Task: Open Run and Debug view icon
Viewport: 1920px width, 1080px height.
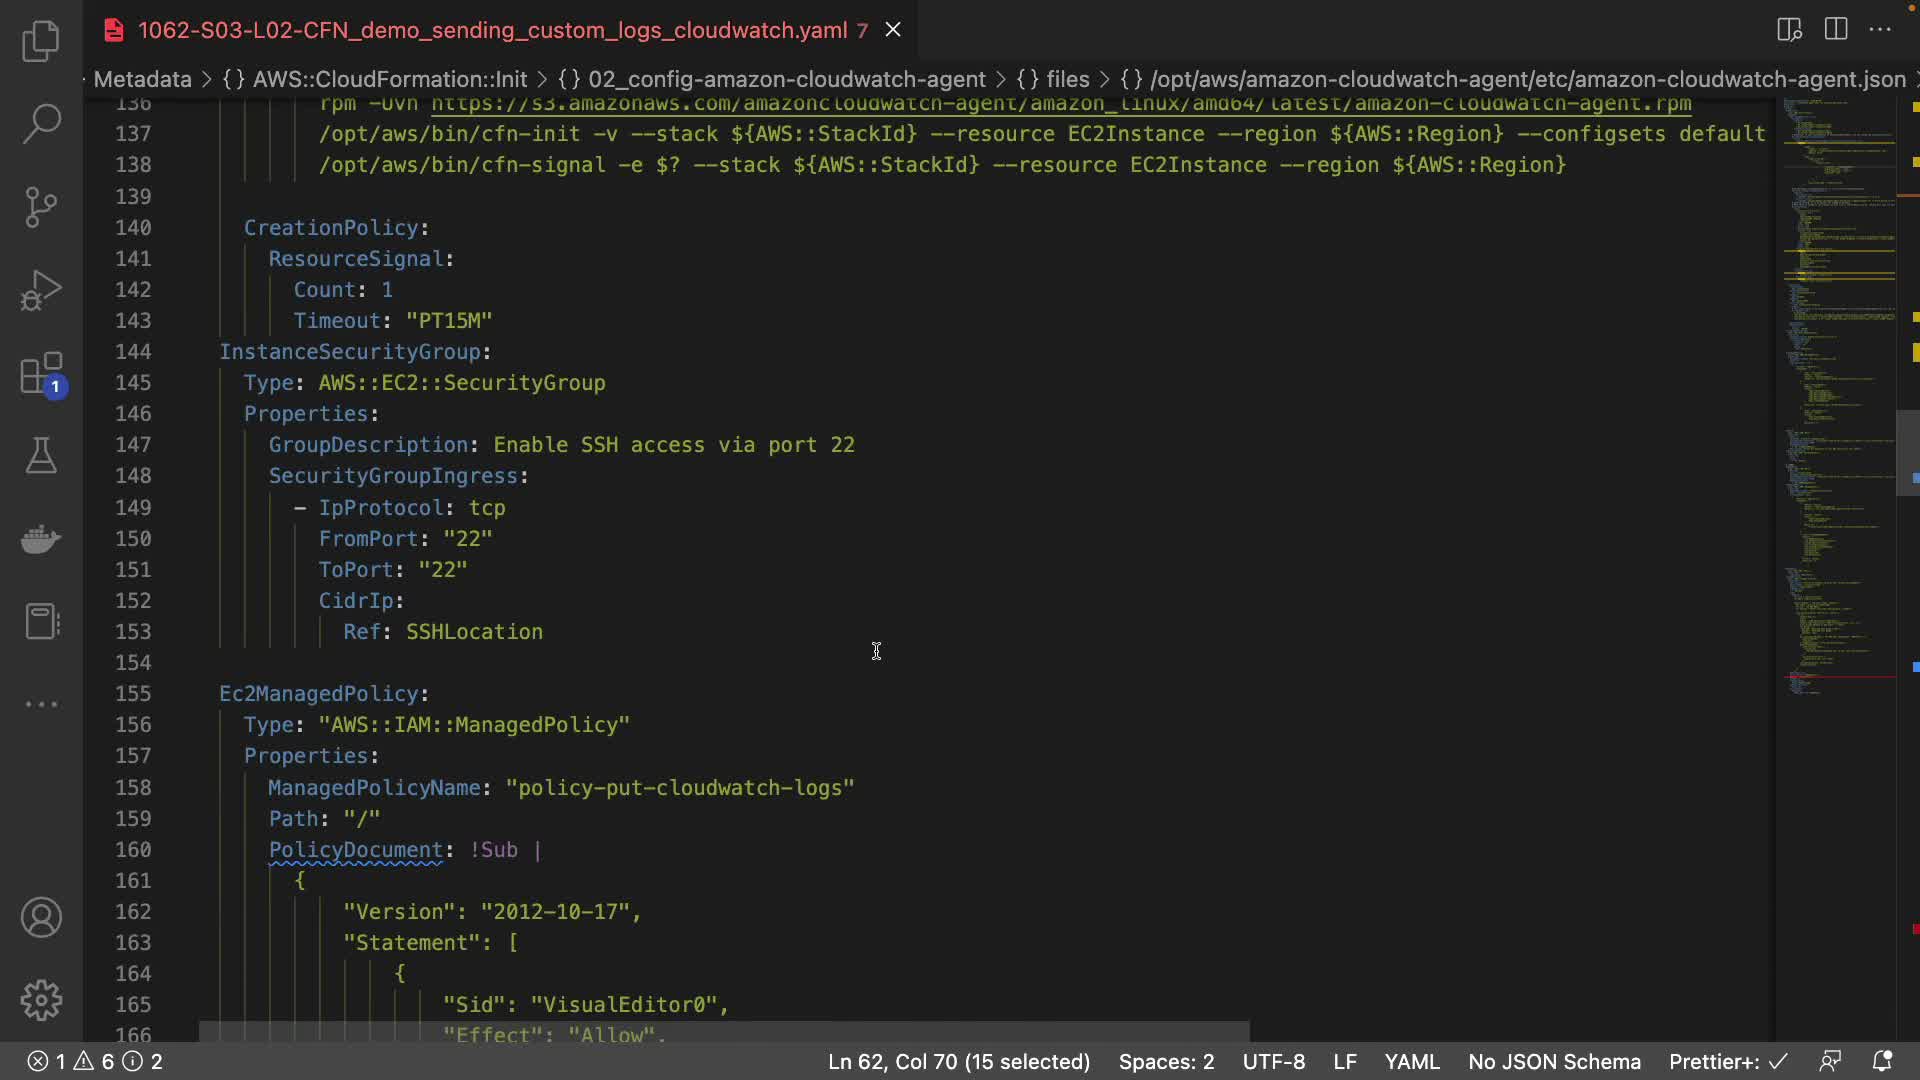Action: click(41, 290)
